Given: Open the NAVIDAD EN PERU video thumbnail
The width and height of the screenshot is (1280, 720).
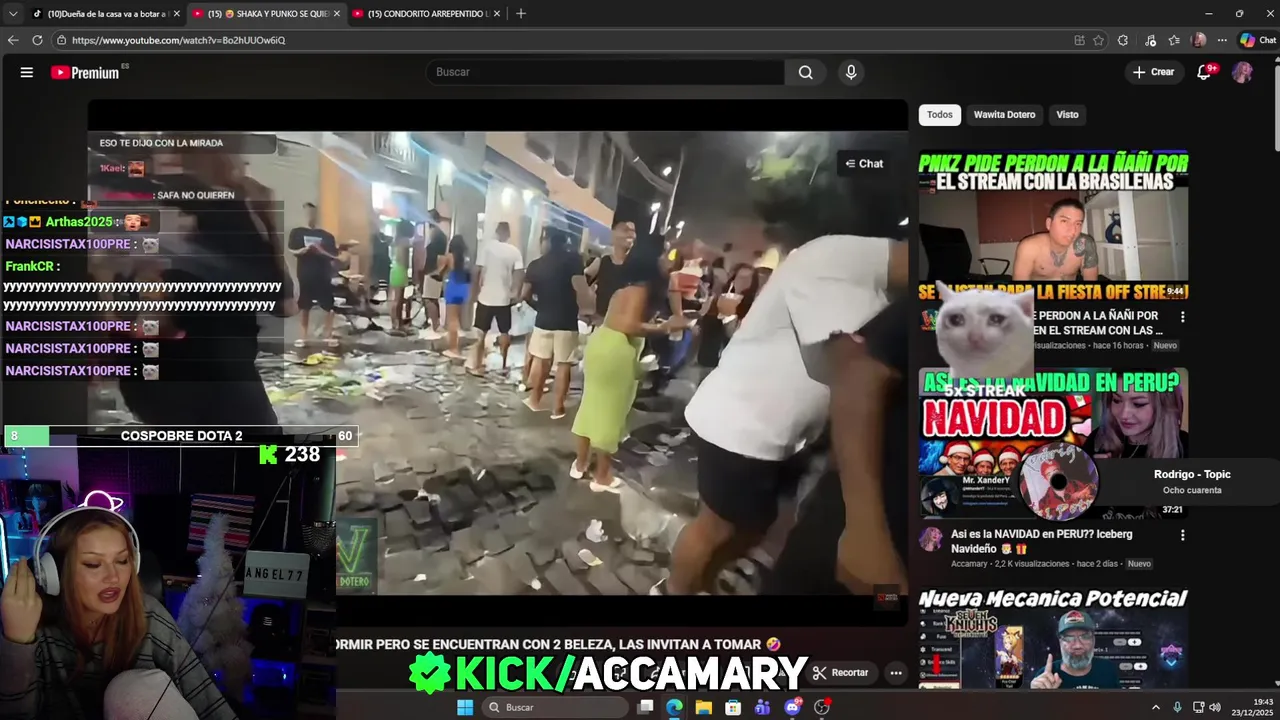Looking at the screenshot, I should click(1053, 444).
